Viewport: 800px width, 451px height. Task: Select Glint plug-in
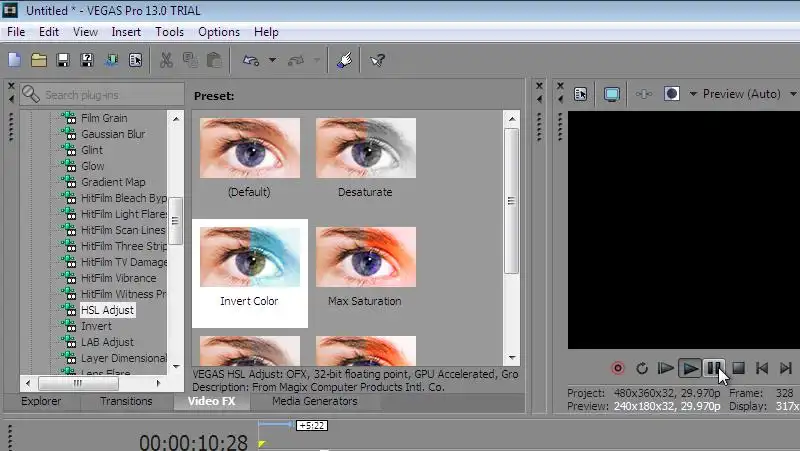pos(92,150)
